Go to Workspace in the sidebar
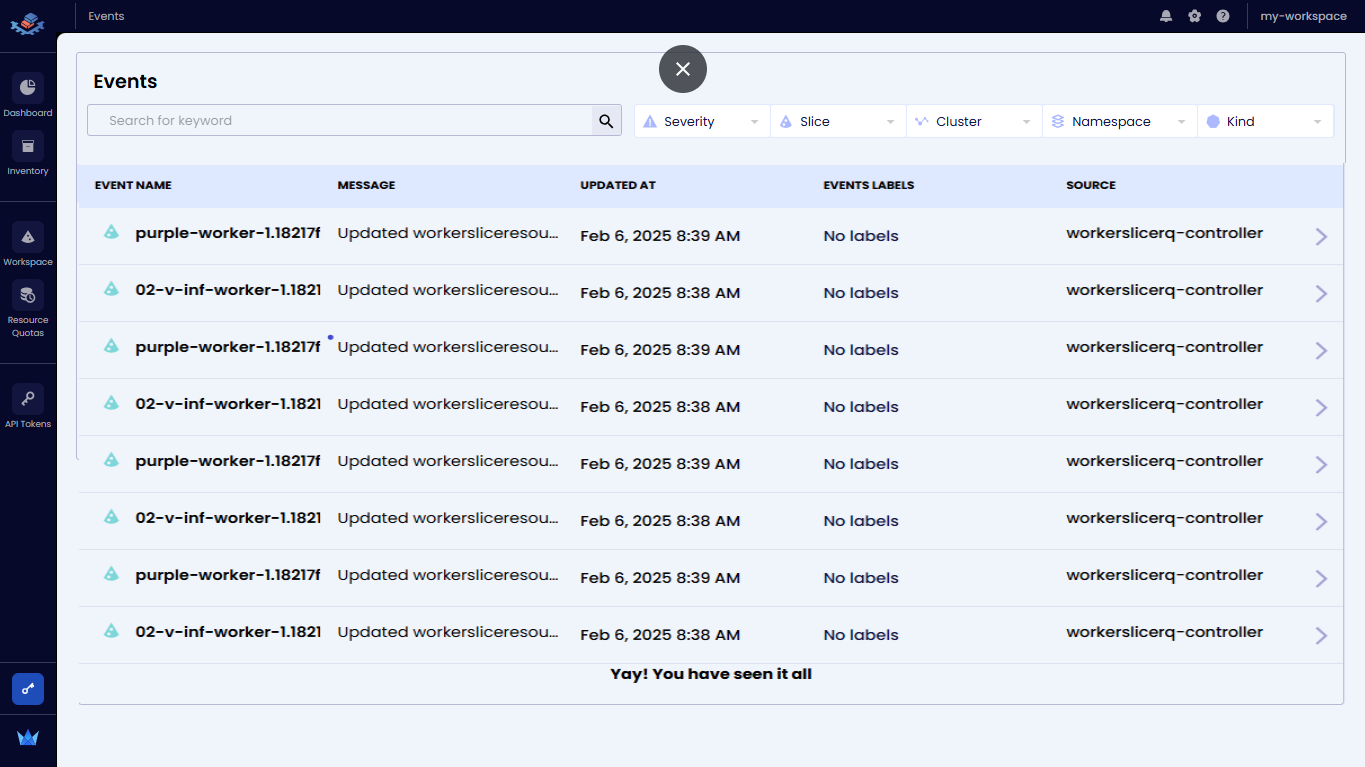Screen dimensions: 1365x767 point(28,237)
